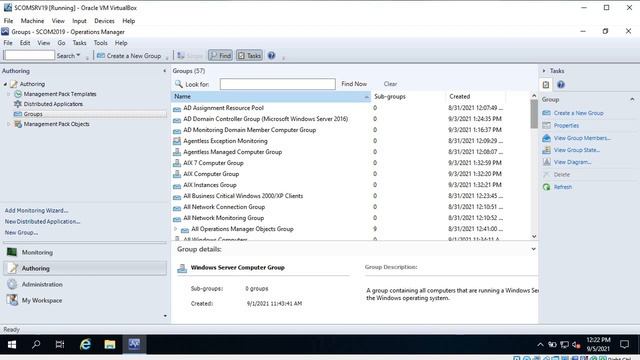Expand All Operations Manager Objects Group

pos(176,229)
